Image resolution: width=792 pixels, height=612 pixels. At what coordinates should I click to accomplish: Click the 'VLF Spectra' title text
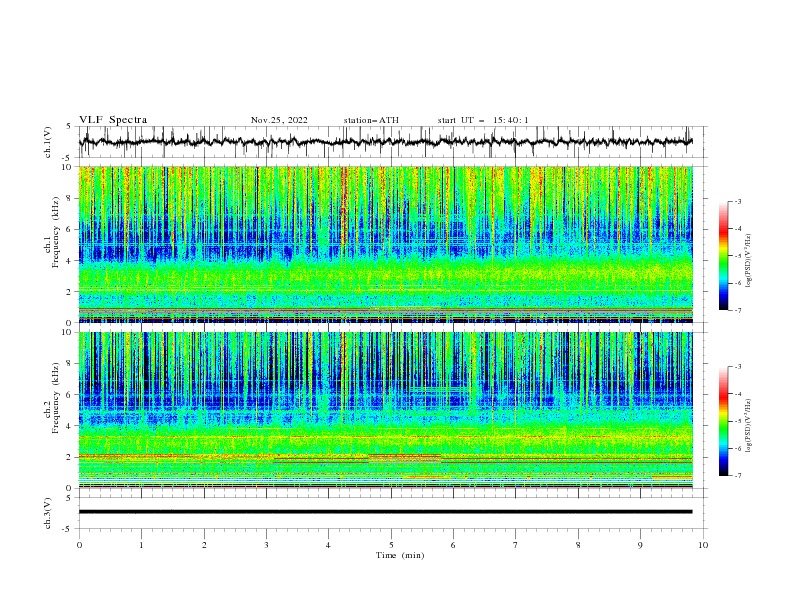[113, 120]
